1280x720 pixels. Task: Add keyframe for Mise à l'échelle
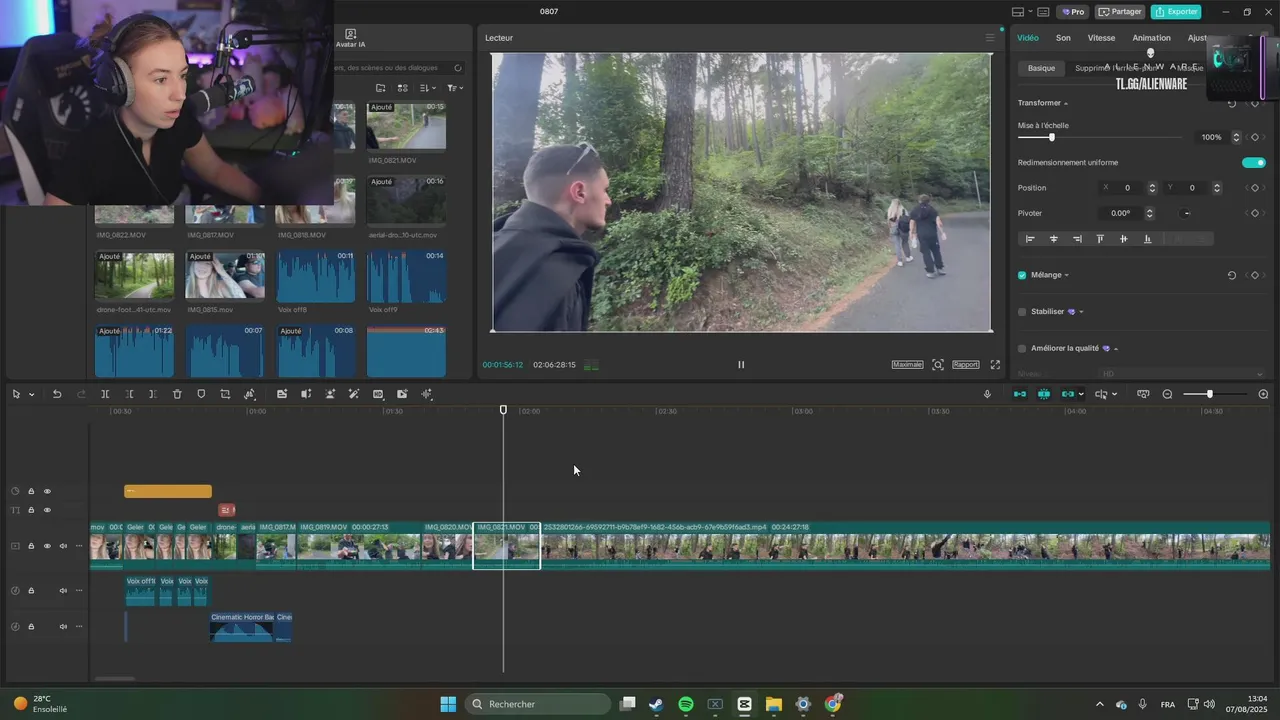[x=1255, y=137]
